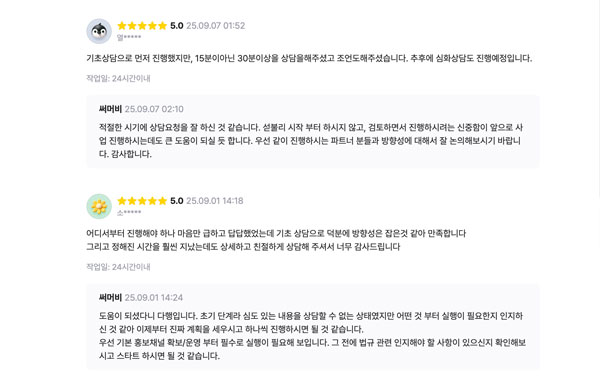600x391 pixels.
Task: Click the reply timestamp 25.09.07 02:10
Action: click(154, 109)
